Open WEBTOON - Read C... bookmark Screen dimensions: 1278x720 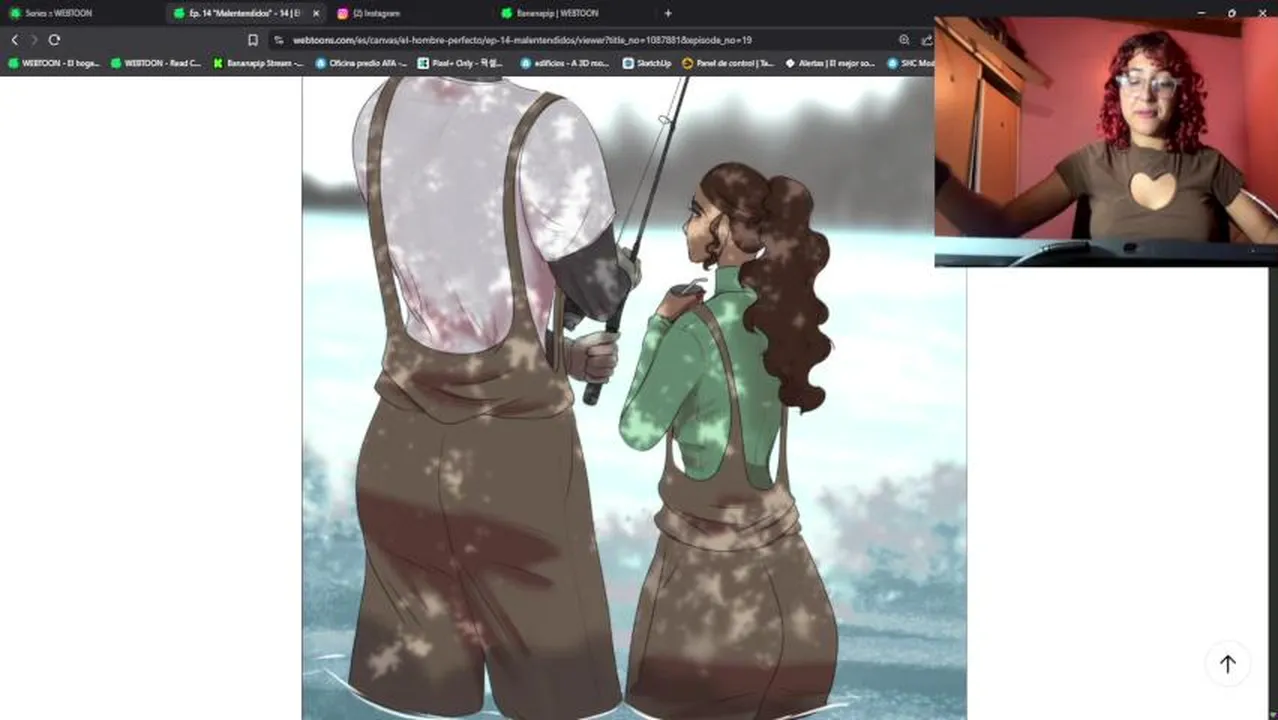(156, 63)
